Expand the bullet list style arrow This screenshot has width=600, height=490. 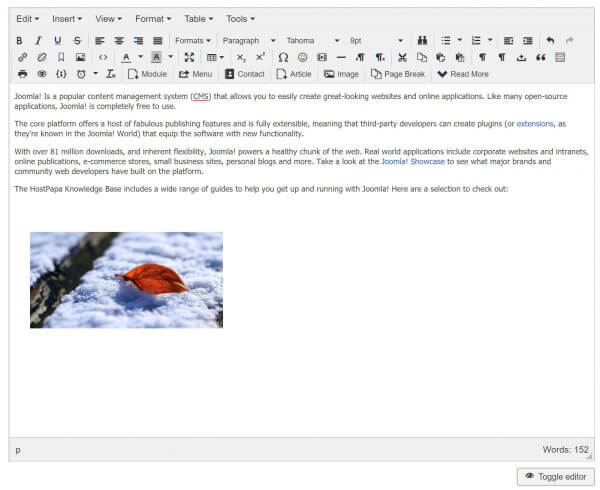[460, 40]
